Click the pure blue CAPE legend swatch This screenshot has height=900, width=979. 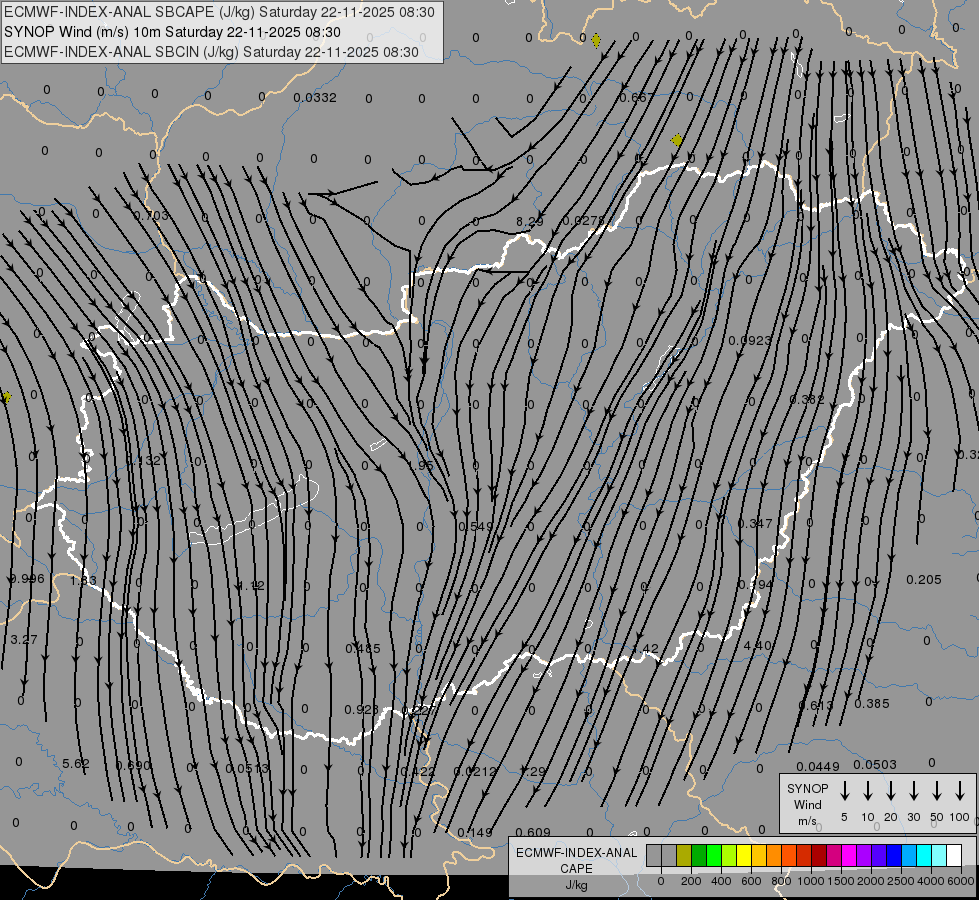click(894, 856)
